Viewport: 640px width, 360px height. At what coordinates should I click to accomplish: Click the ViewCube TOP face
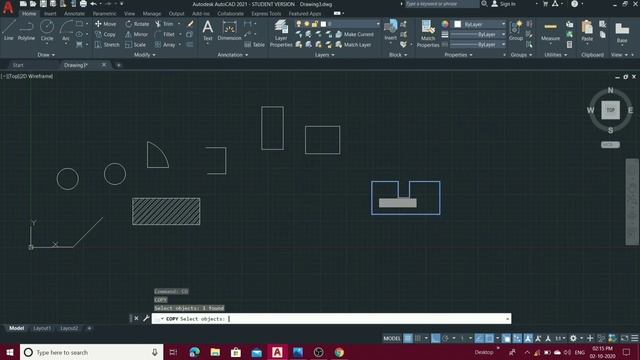pos(610,110)
